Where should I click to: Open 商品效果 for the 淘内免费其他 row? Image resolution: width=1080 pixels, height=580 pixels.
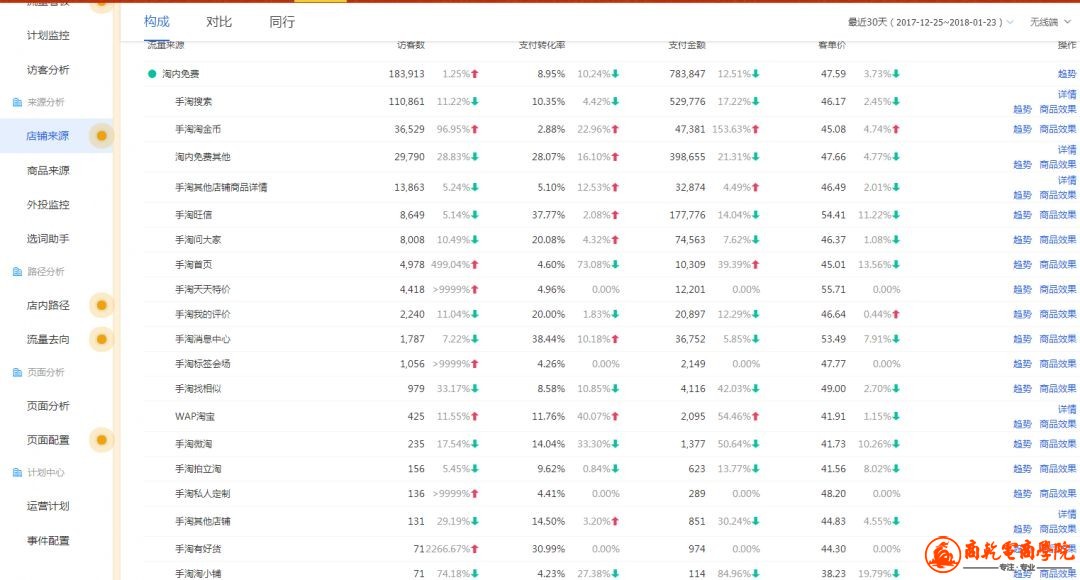pyautogui.click(x=1057, y=164)
